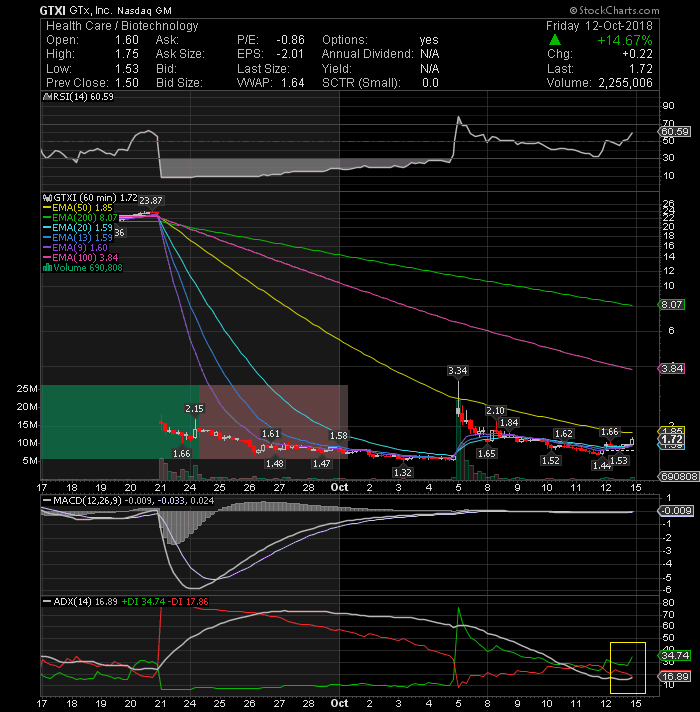Click the 1.84 price label

click(509, 423)
